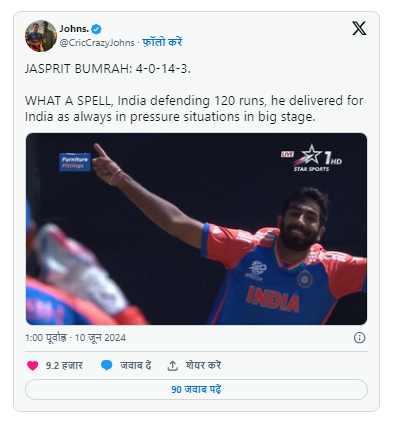Open the Bumrah celebration photo
The height and width of the screenshot is (423, 408).
point(196,229)
